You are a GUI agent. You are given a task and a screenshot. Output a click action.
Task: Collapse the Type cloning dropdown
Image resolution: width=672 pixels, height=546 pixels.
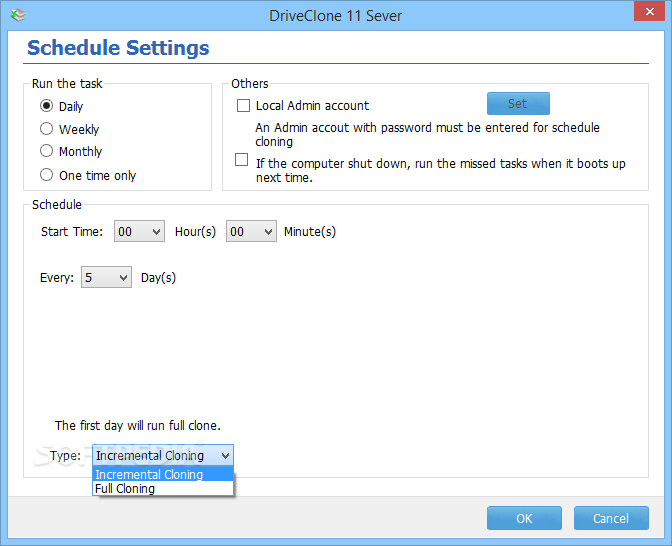click(x=163, y=455)
